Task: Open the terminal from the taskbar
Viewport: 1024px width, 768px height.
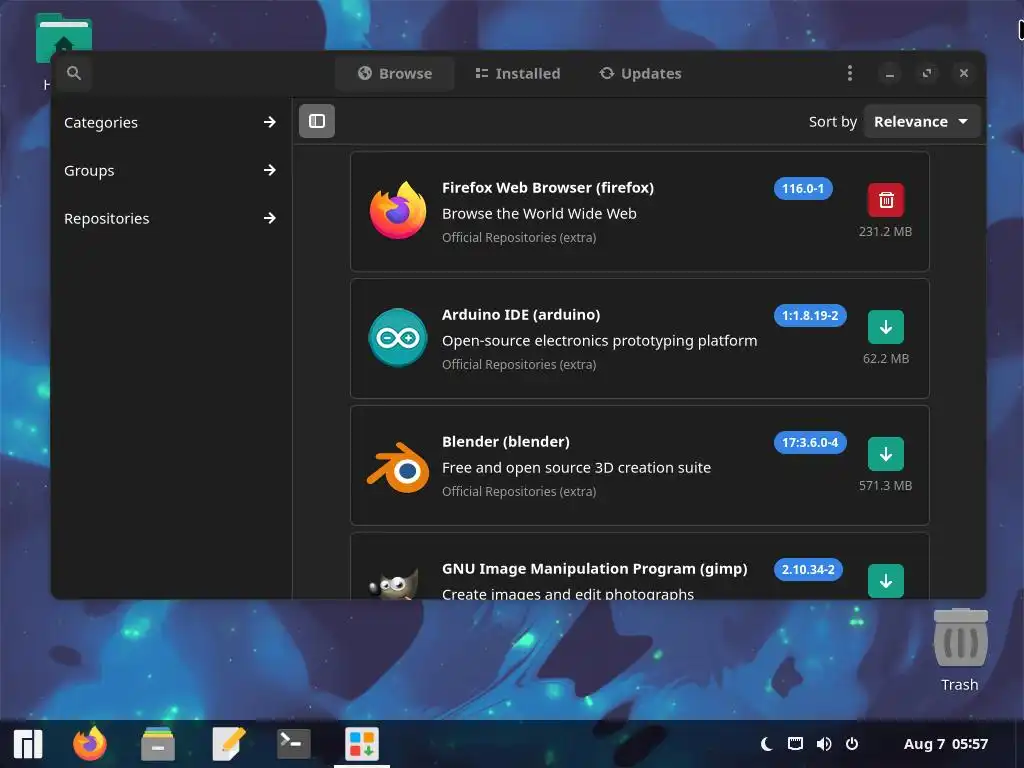Action: (x=294, y=744)
